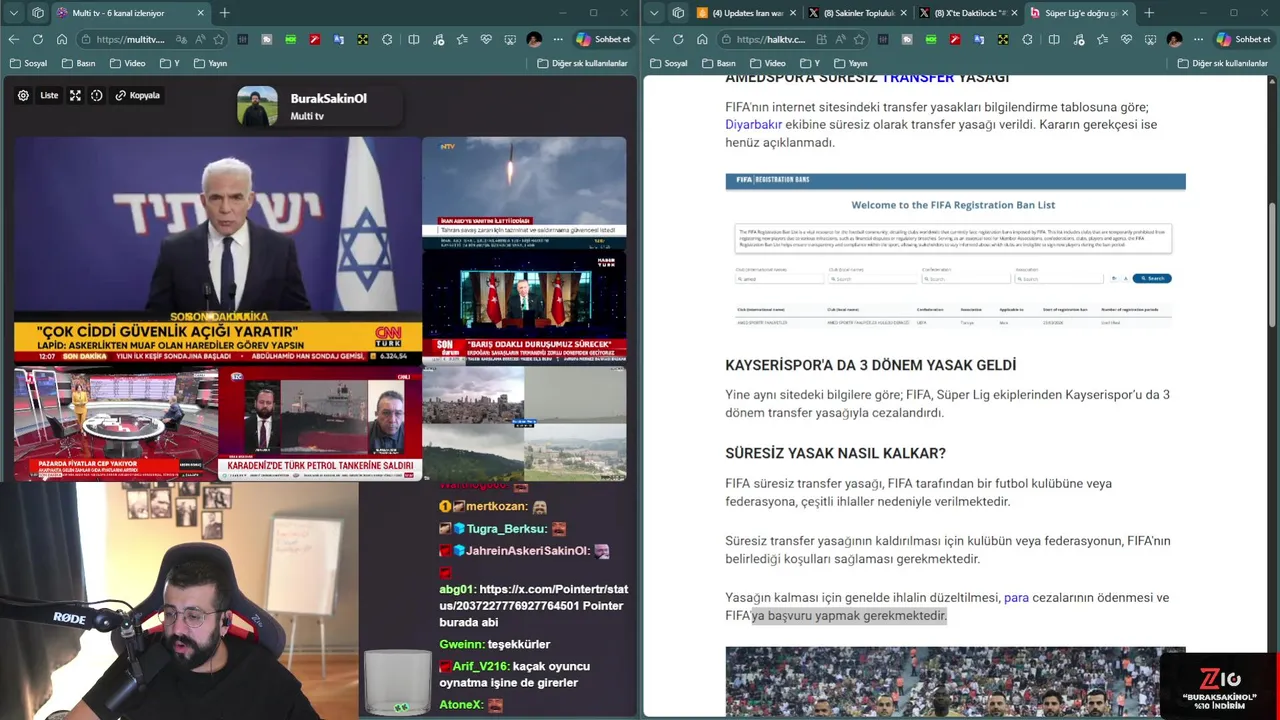Open browser essentials heart icon in right window
The width and height of the screenshot is (1280, 720).
click(1126, 39)
